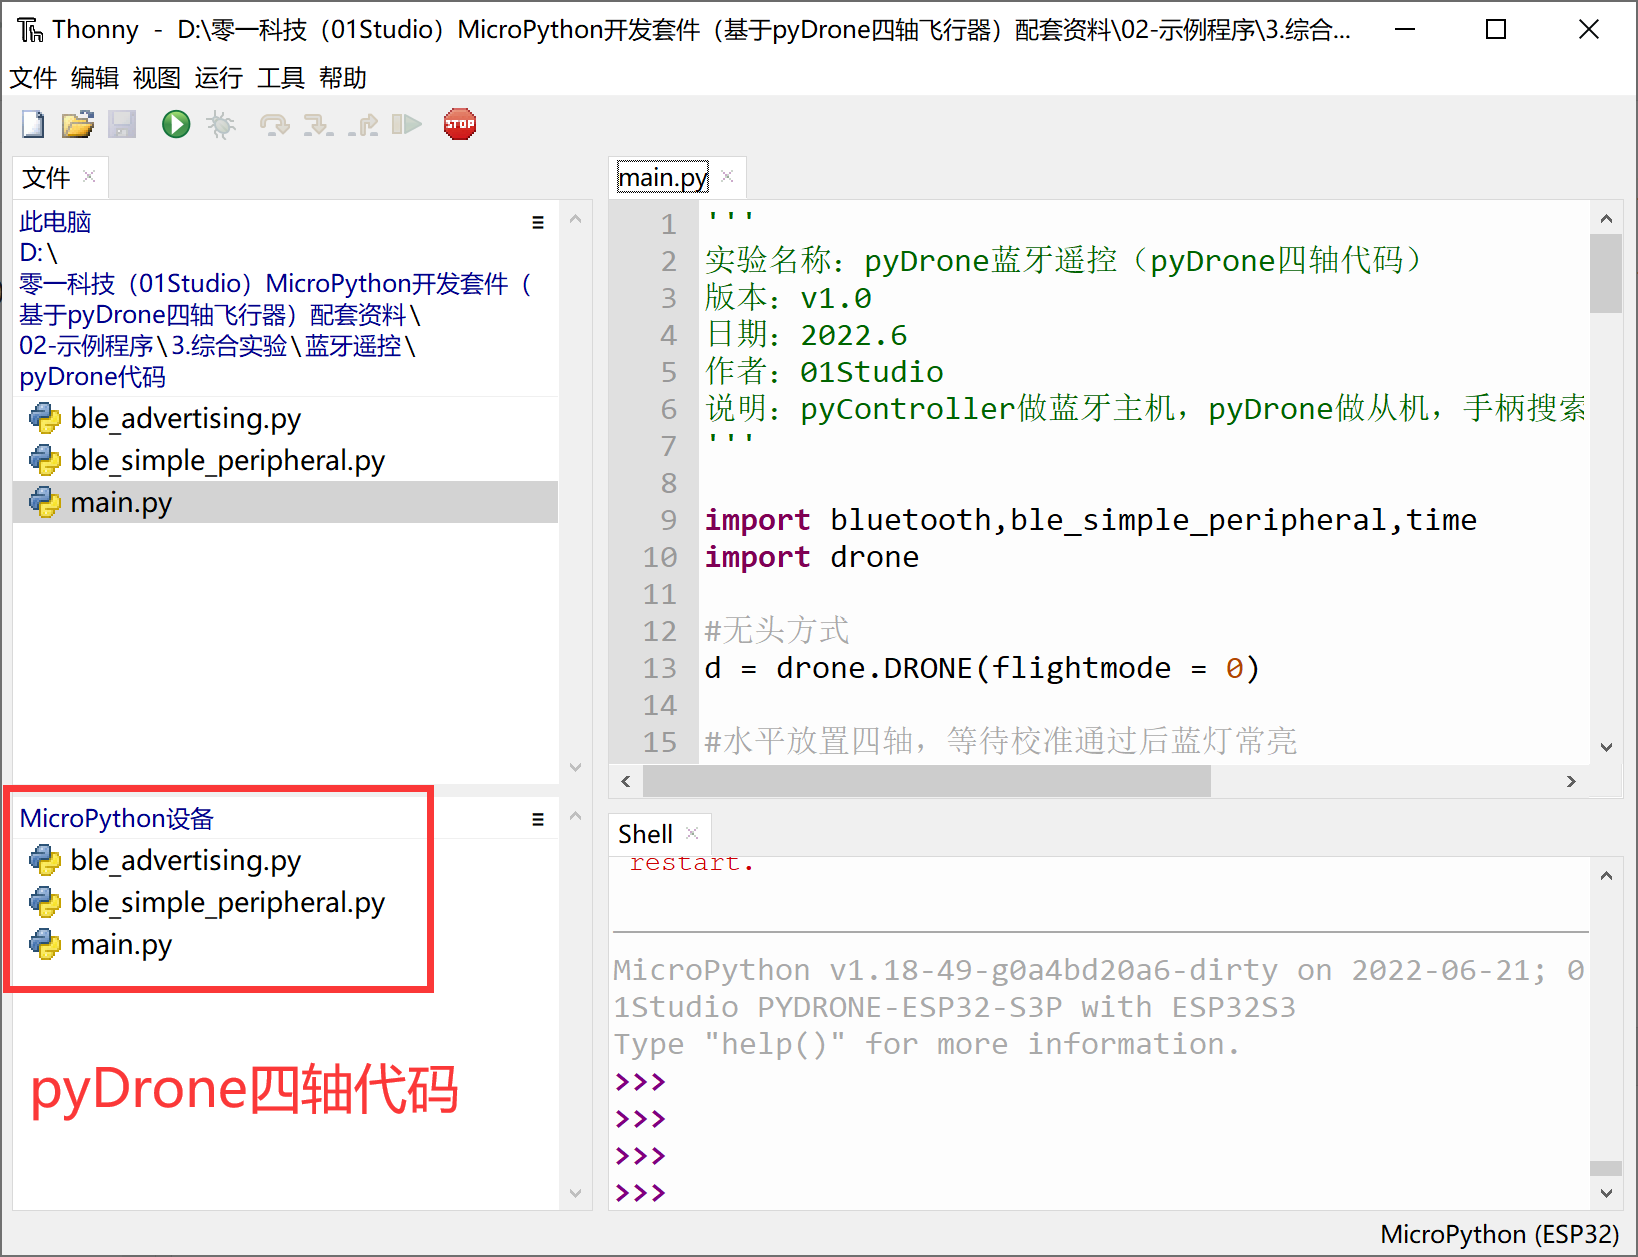1638x1257 pixels.
Task: Select the ble_advertising.py icon under 此电脑
Action: tap(45, 418)
